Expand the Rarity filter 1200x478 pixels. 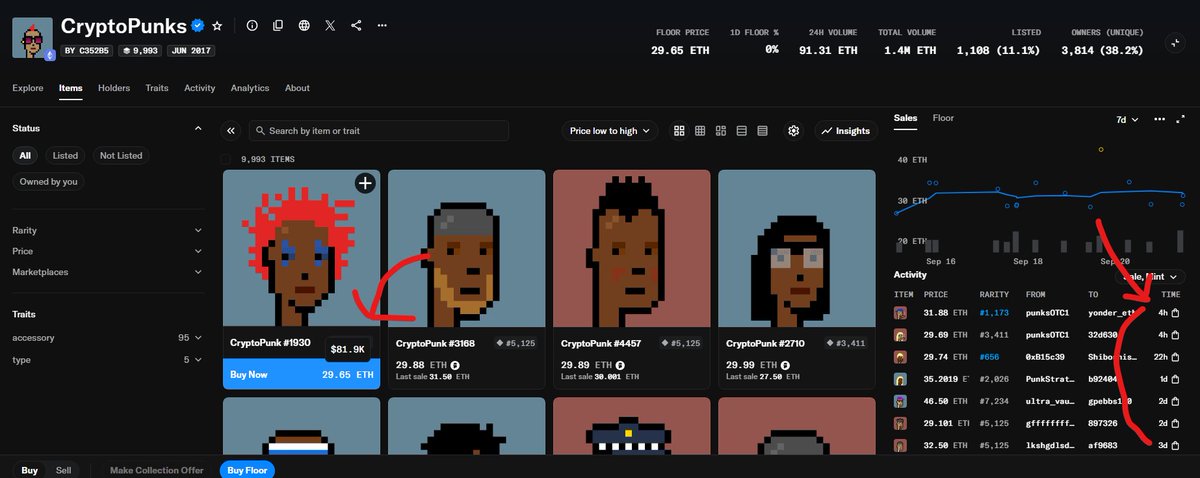107,230
